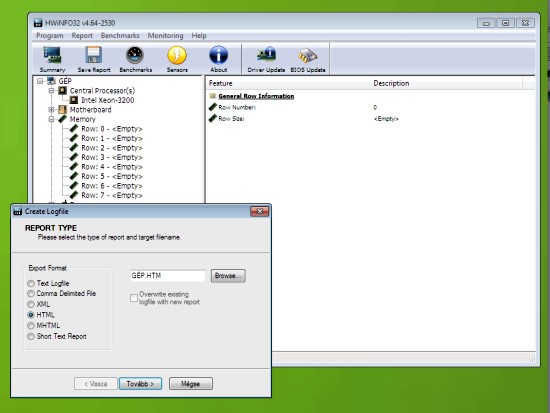
Task: Collapse the Memory tree node
Action: click(x=51, y=119)
